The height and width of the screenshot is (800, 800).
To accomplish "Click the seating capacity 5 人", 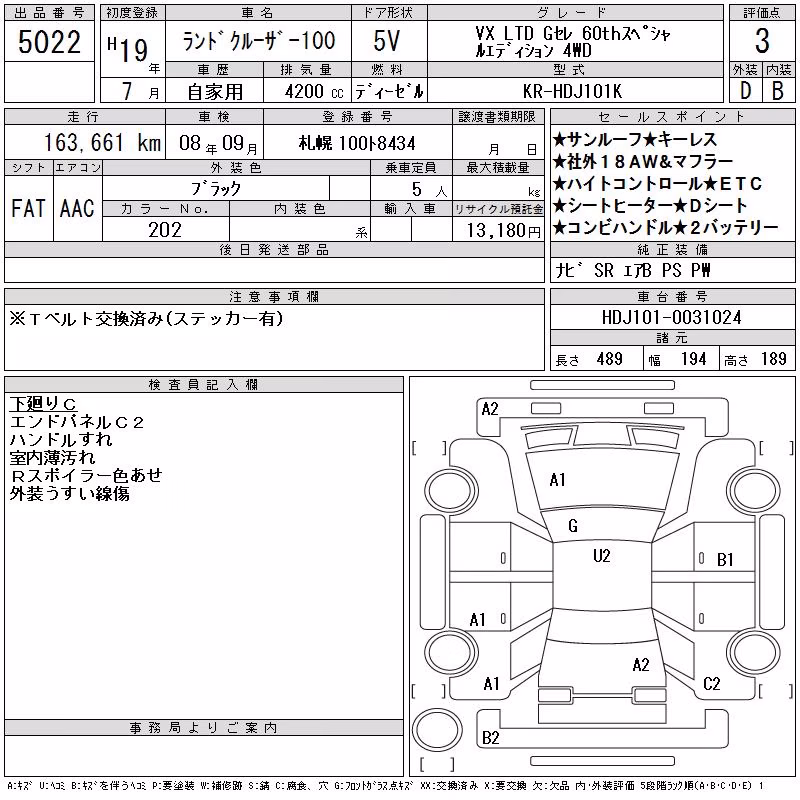I will (429, 190).
